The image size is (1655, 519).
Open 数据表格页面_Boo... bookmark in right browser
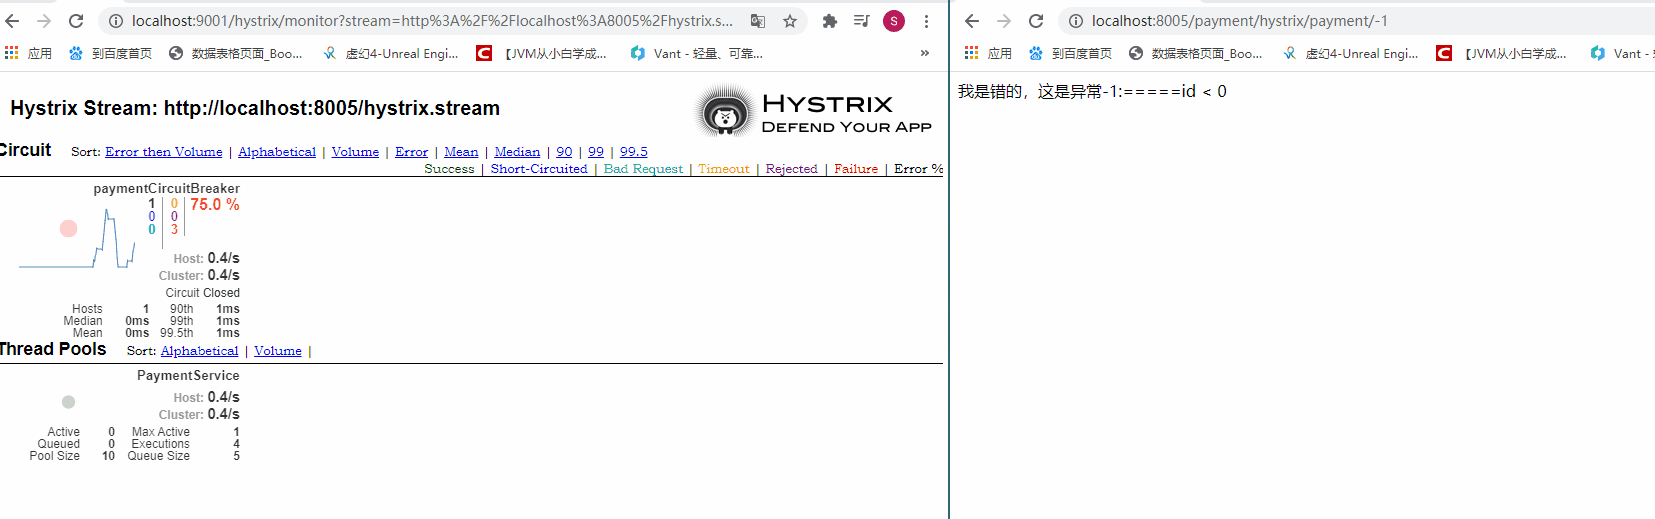(1195, 53)
